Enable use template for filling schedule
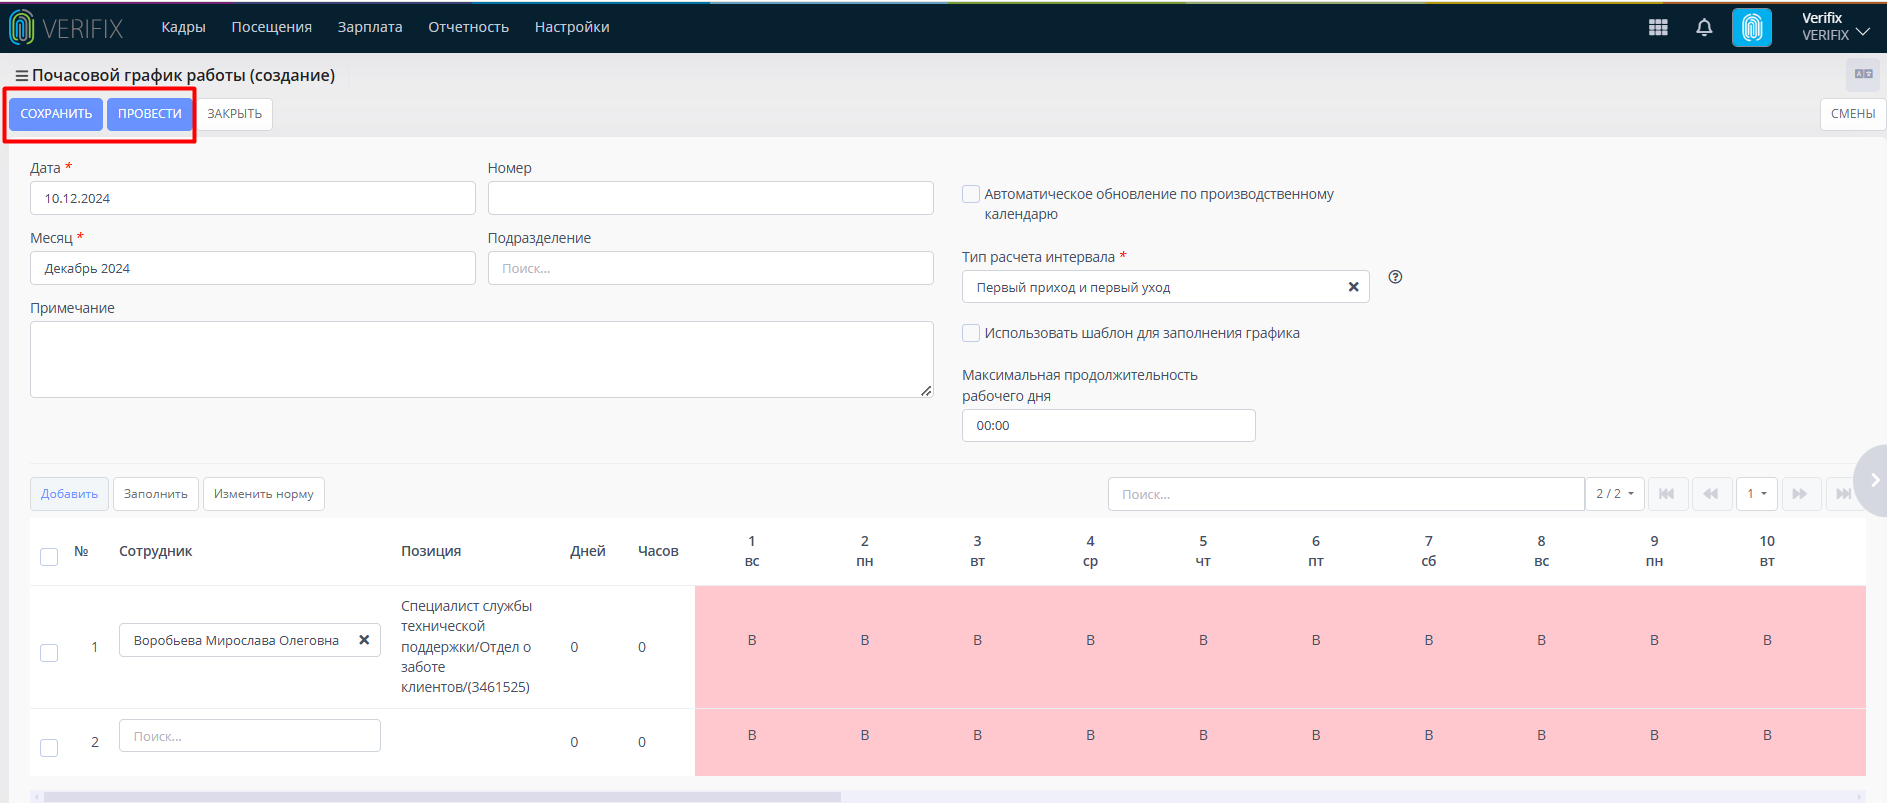Screen dimensions: 1887x803 pos(971,333)
